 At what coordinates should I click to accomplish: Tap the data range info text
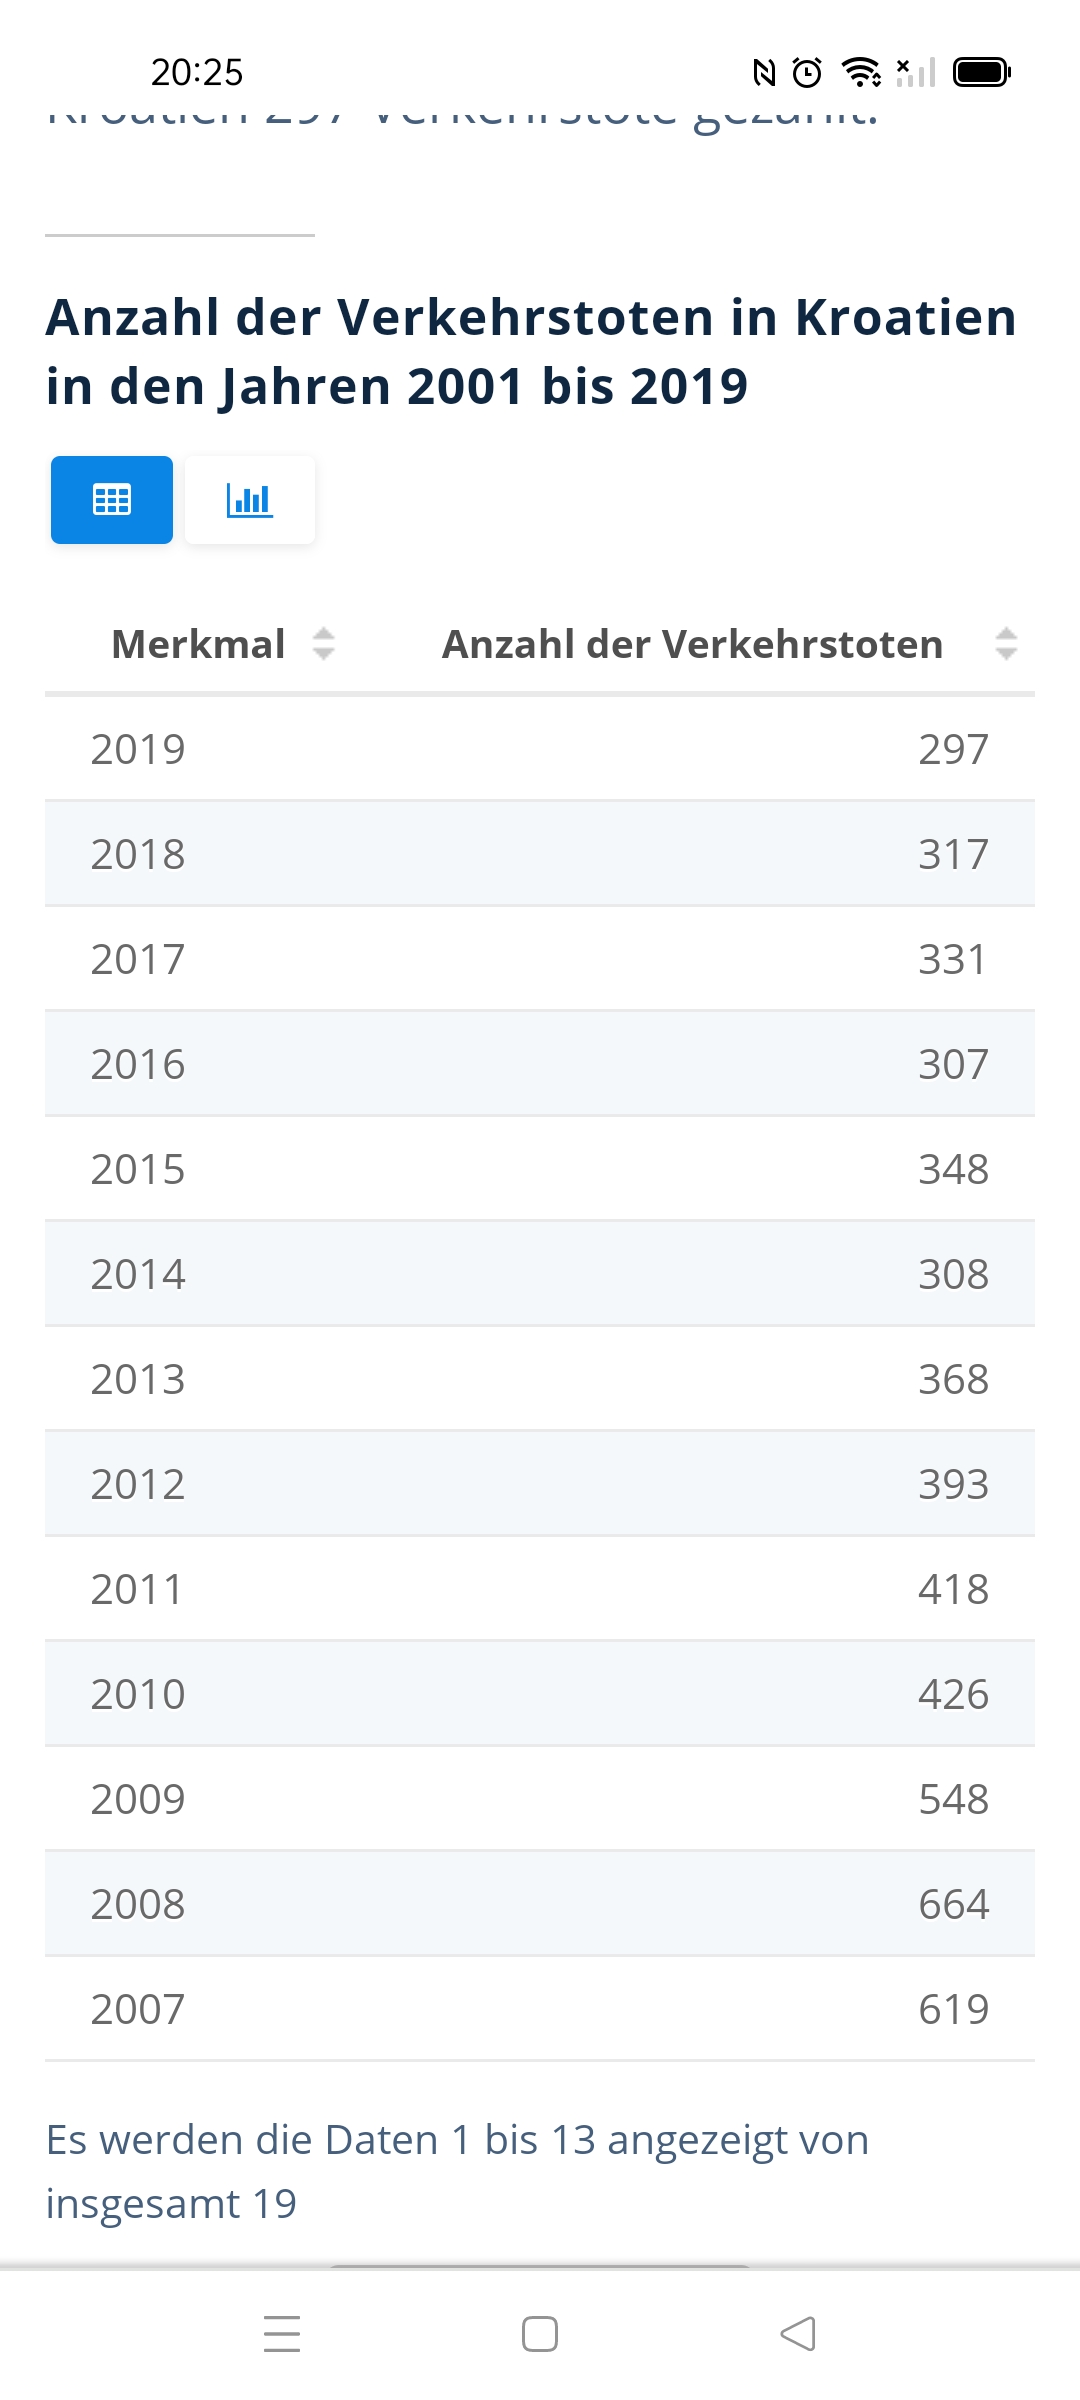point(457,2171)
